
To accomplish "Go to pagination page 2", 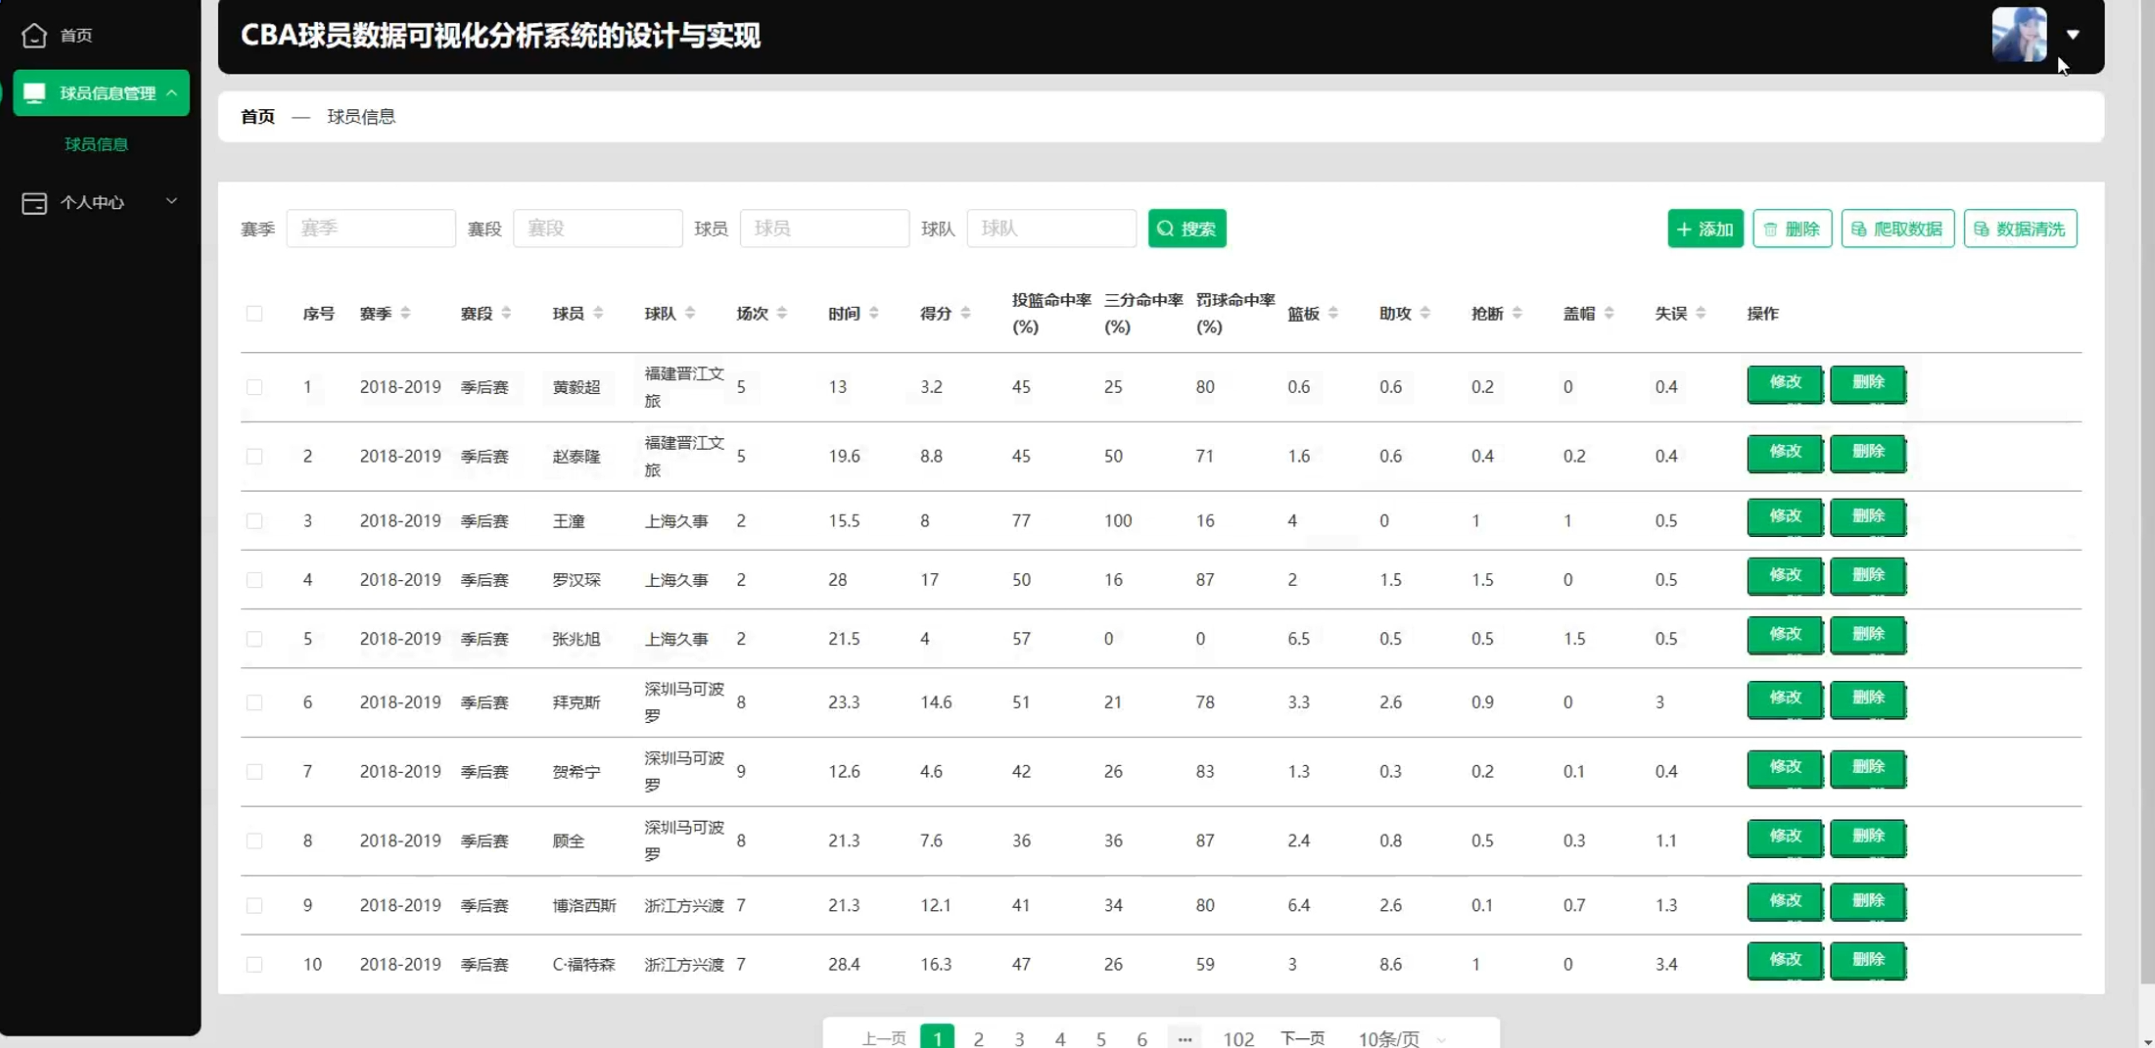I will point(978,1038).
